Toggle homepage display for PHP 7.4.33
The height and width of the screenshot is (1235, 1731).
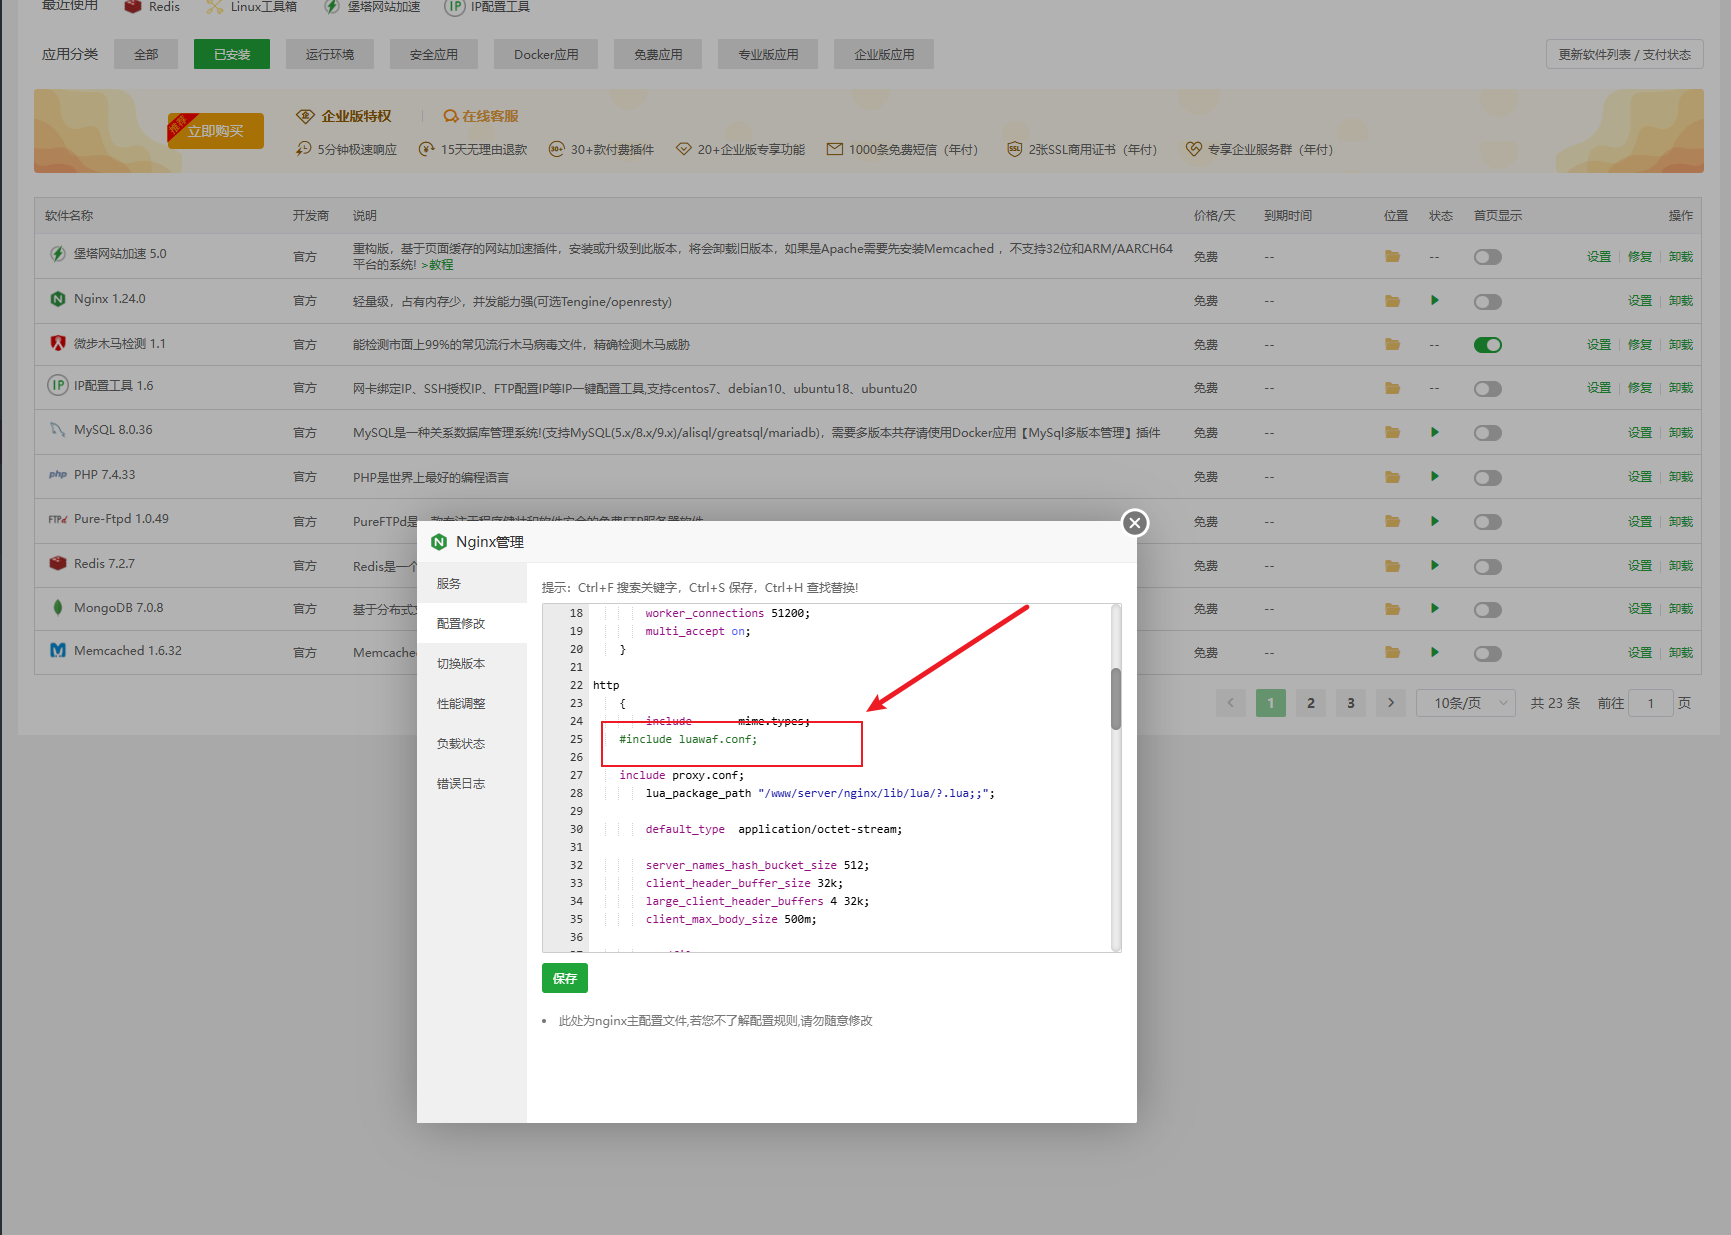[x=1488, y=478]
